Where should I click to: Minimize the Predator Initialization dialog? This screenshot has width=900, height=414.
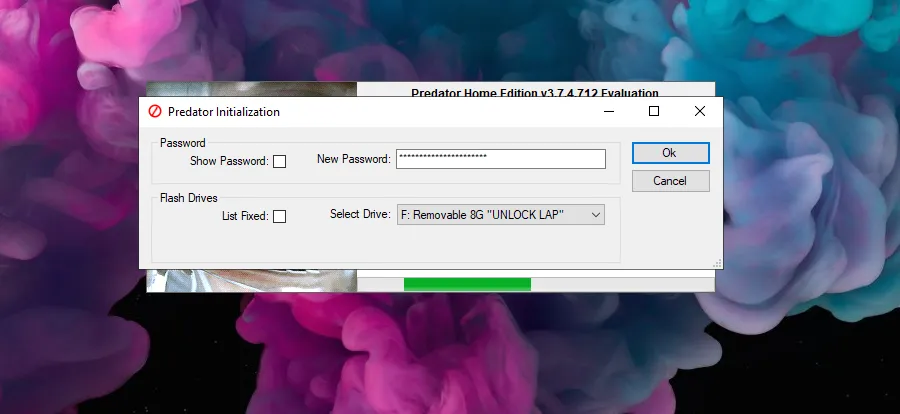(x=608, y=112)
